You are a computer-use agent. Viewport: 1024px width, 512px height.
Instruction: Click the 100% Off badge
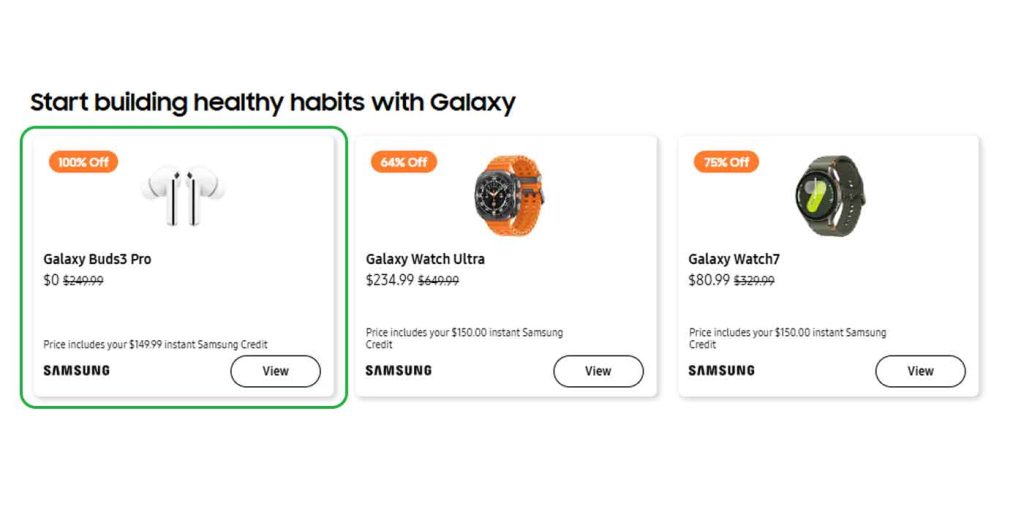(x=83, y=162)
